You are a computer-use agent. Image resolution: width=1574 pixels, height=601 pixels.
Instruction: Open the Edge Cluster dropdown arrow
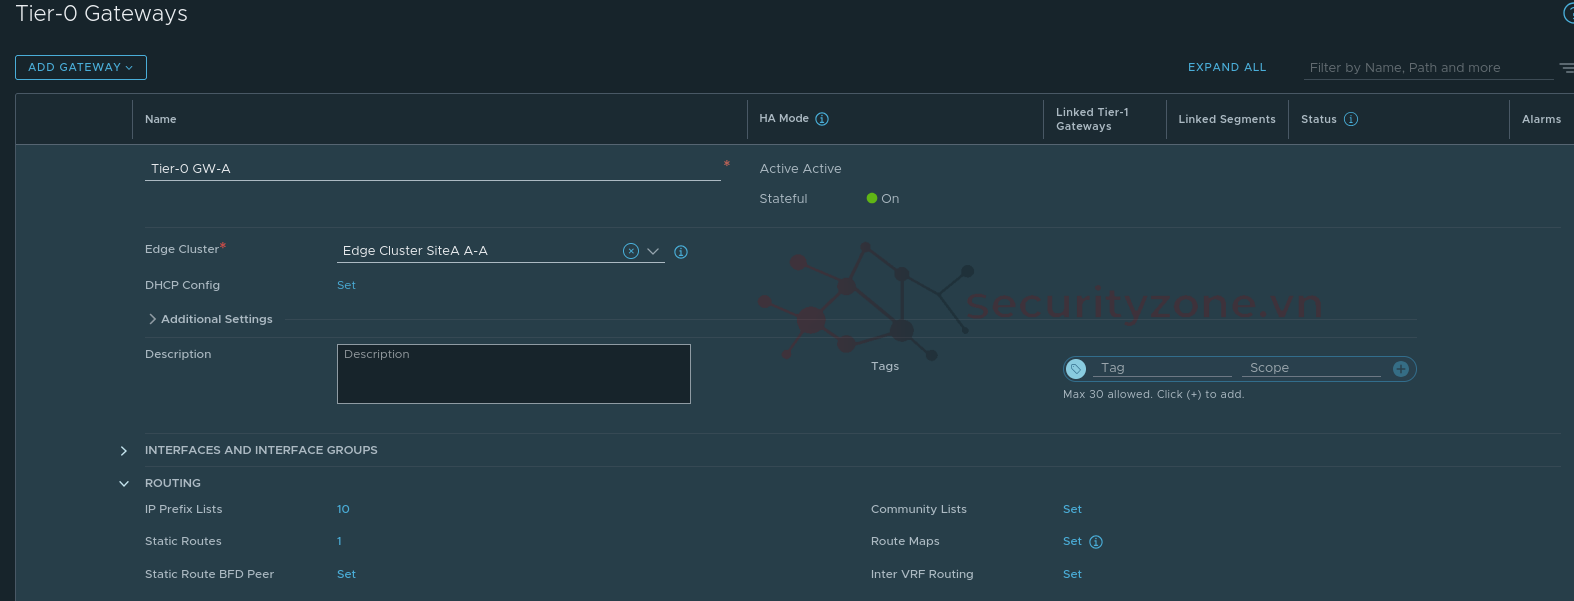tap(653, 251)
